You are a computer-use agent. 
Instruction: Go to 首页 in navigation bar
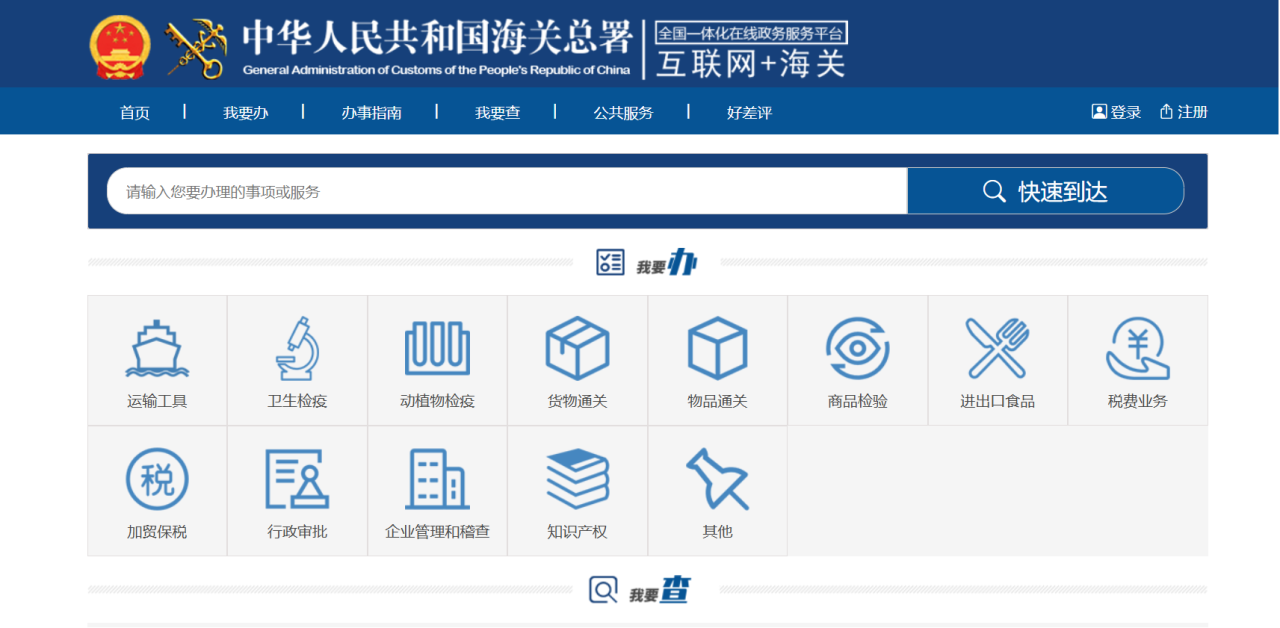(135, 112)
